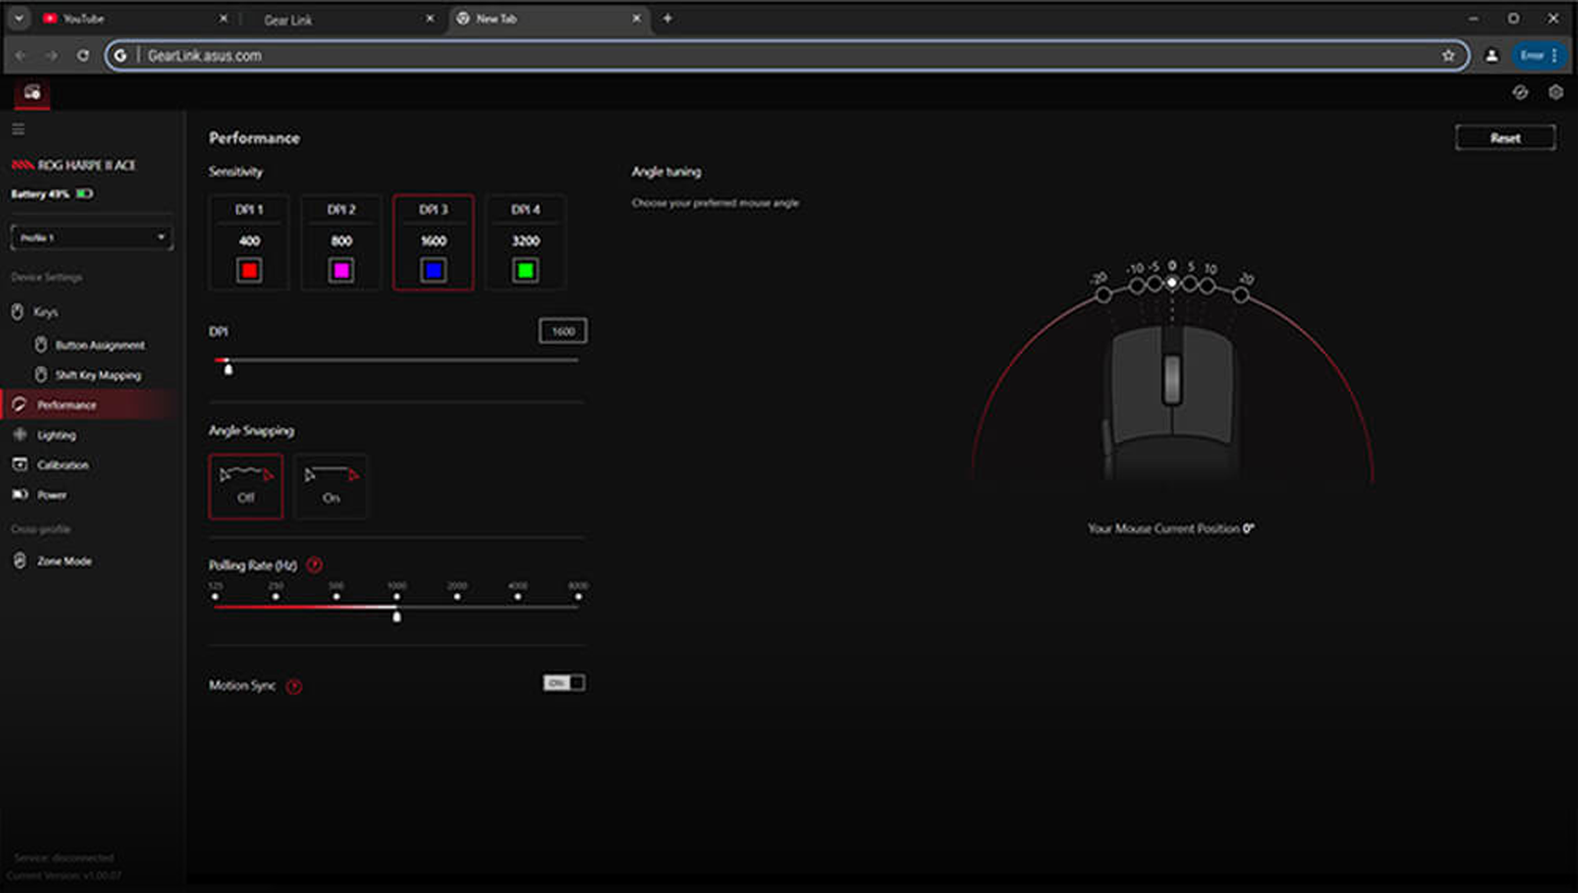The width and height of the screenshot is (1578, 893).
Task: Set Angle Snapping to Off
Action: tap(246, 486)
